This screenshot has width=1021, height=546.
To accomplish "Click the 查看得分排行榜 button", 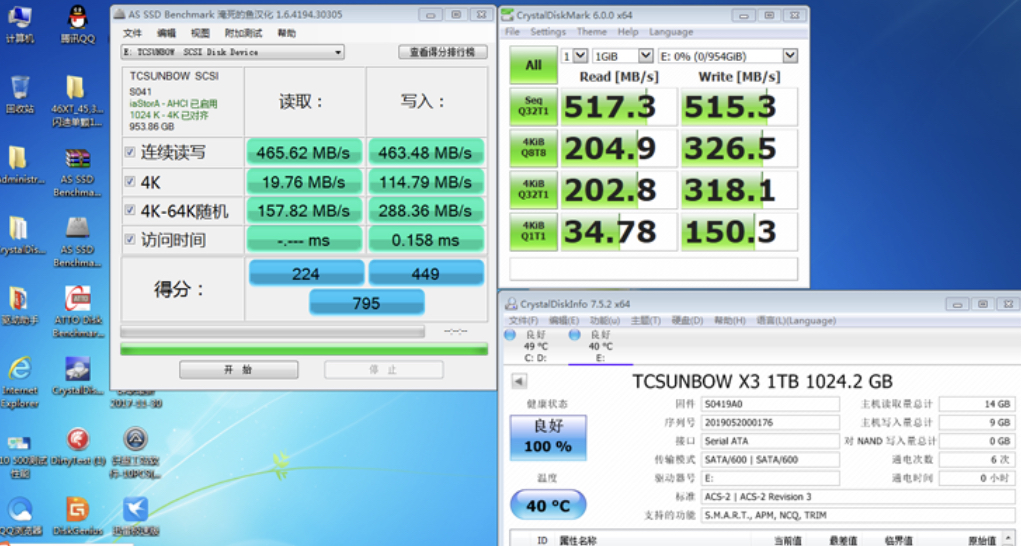I will tap(442, 52).
